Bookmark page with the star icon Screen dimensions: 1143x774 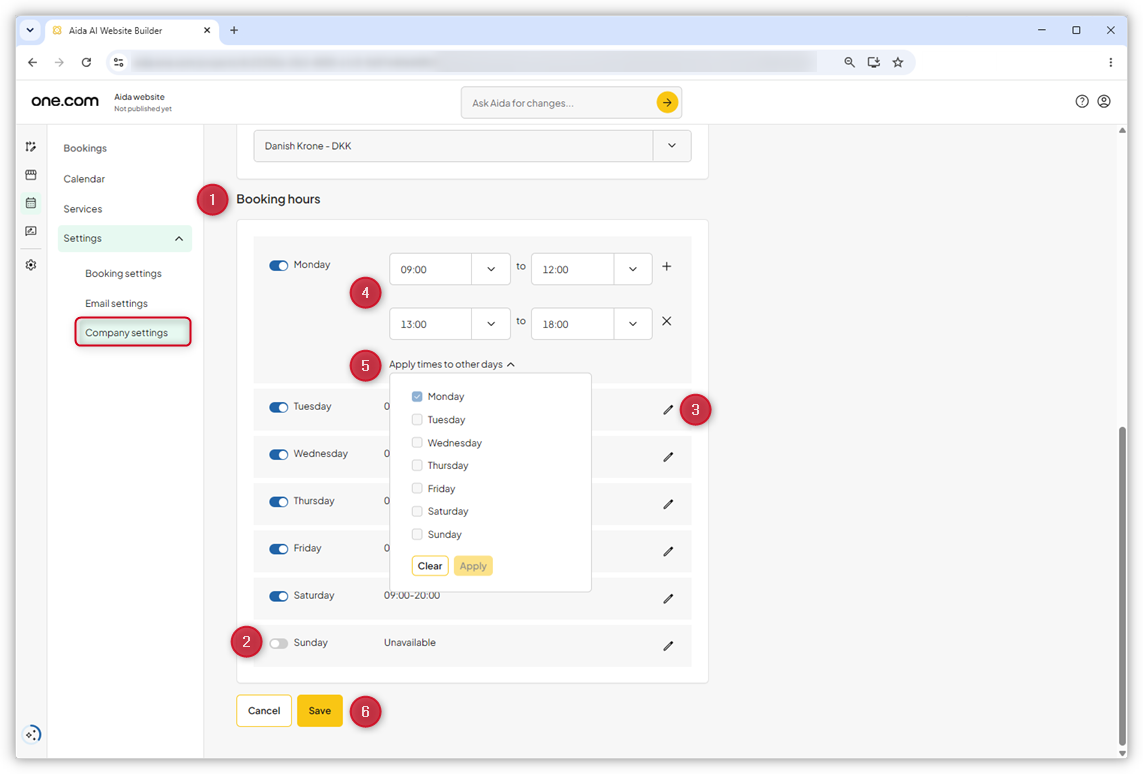pos(898,63)
